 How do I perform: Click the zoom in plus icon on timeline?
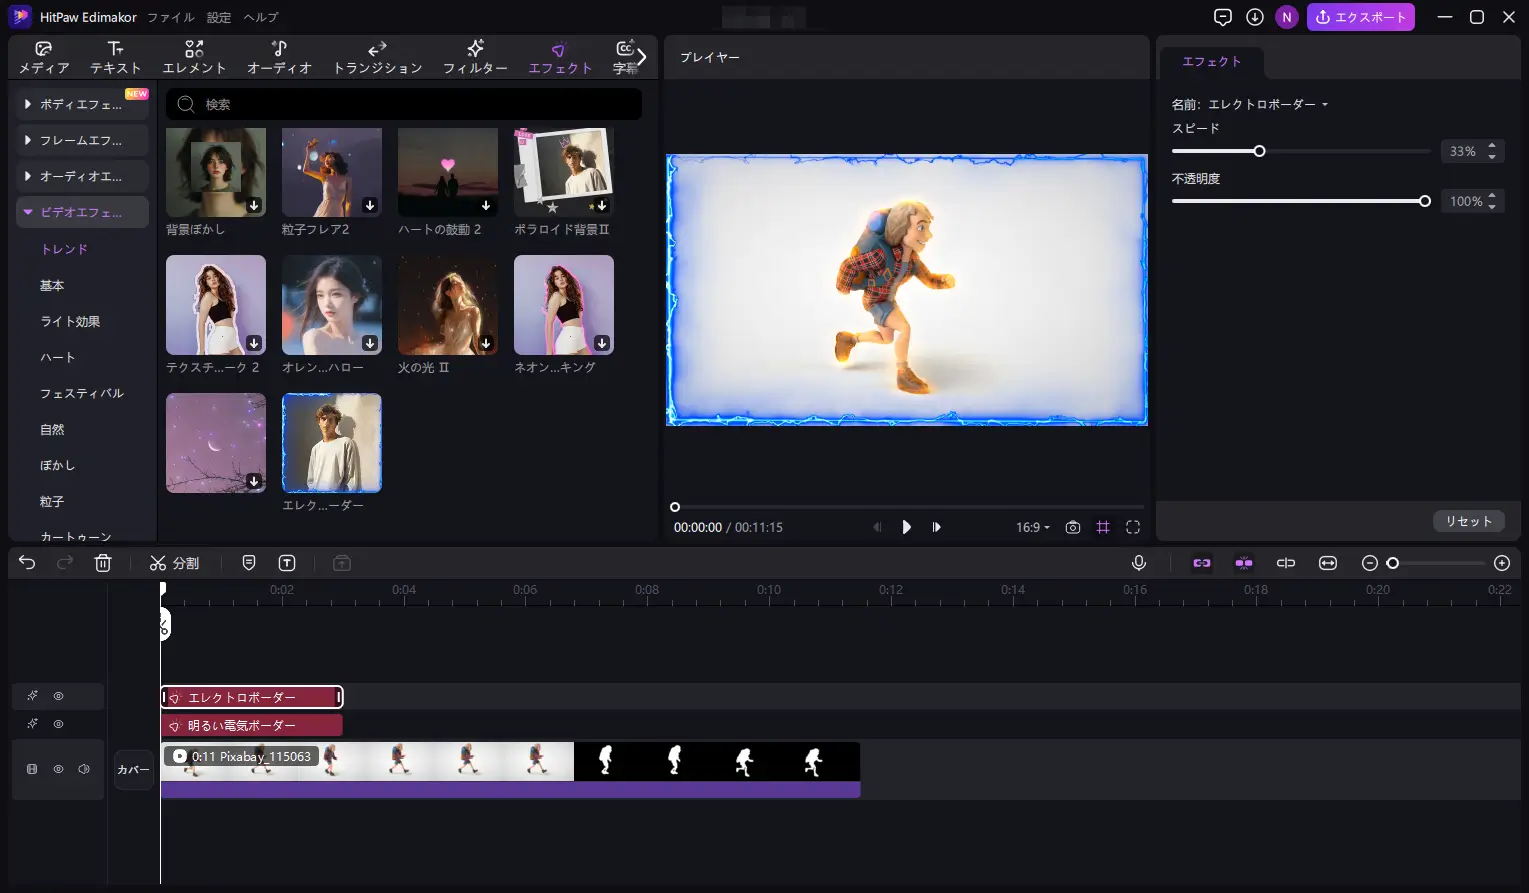(x=1502, y=563)
